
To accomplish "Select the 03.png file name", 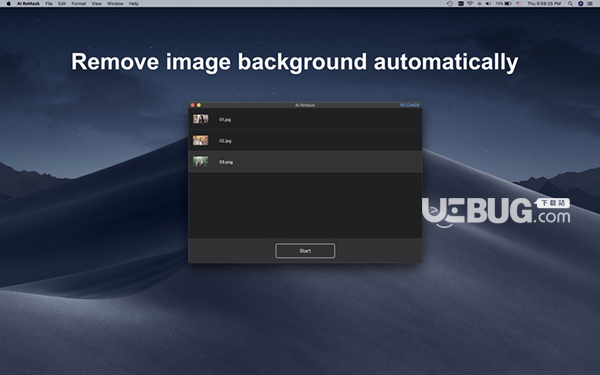I will click(x=226, y=162).
